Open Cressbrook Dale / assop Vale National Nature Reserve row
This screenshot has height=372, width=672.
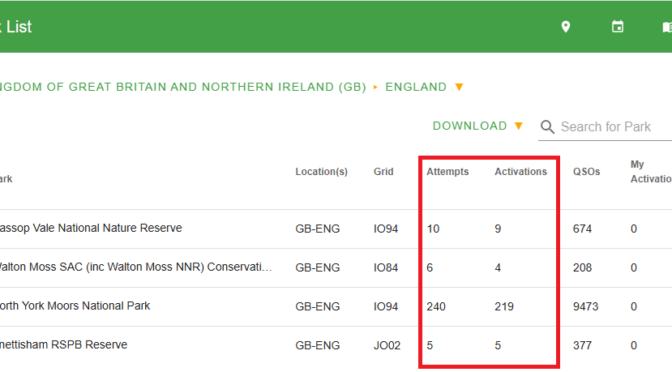tap(336, 229)
